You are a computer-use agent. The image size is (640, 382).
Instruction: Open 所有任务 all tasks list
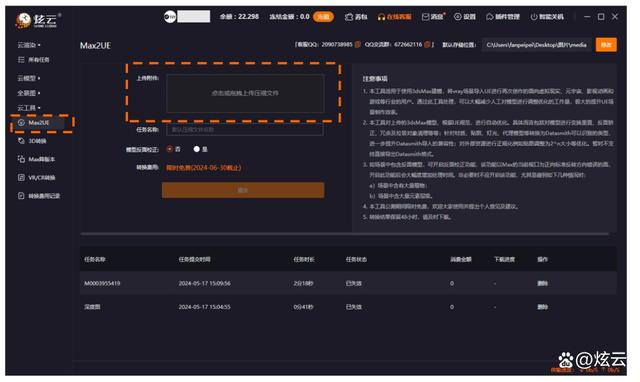tap(34, 60)
